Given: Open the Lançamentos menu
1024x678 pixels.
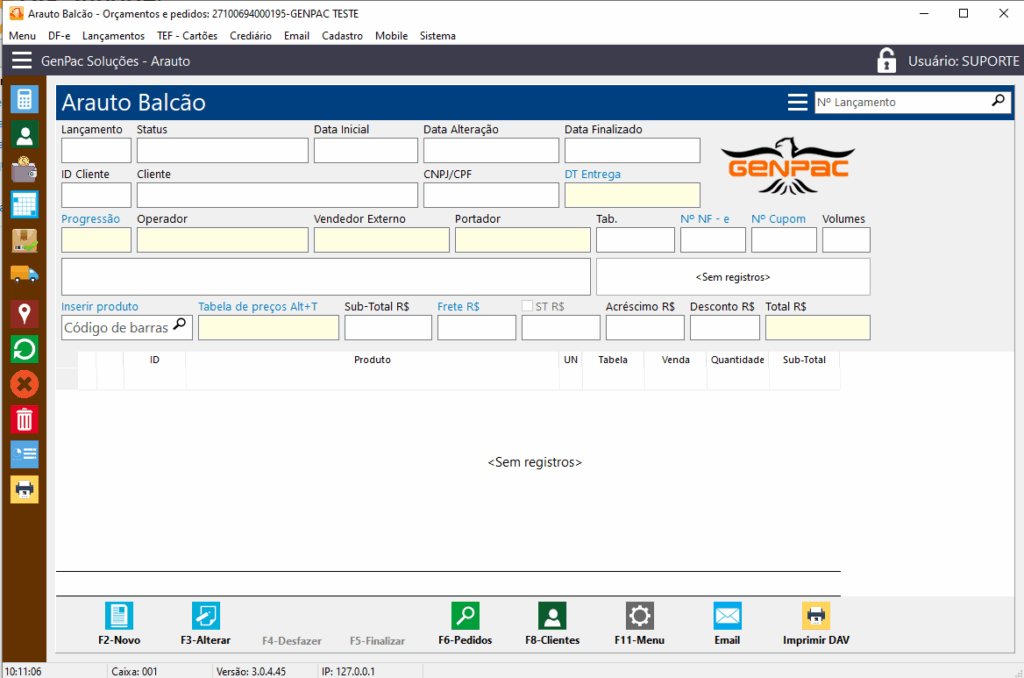Looking at the screenshot, I should tap(113, 35).
